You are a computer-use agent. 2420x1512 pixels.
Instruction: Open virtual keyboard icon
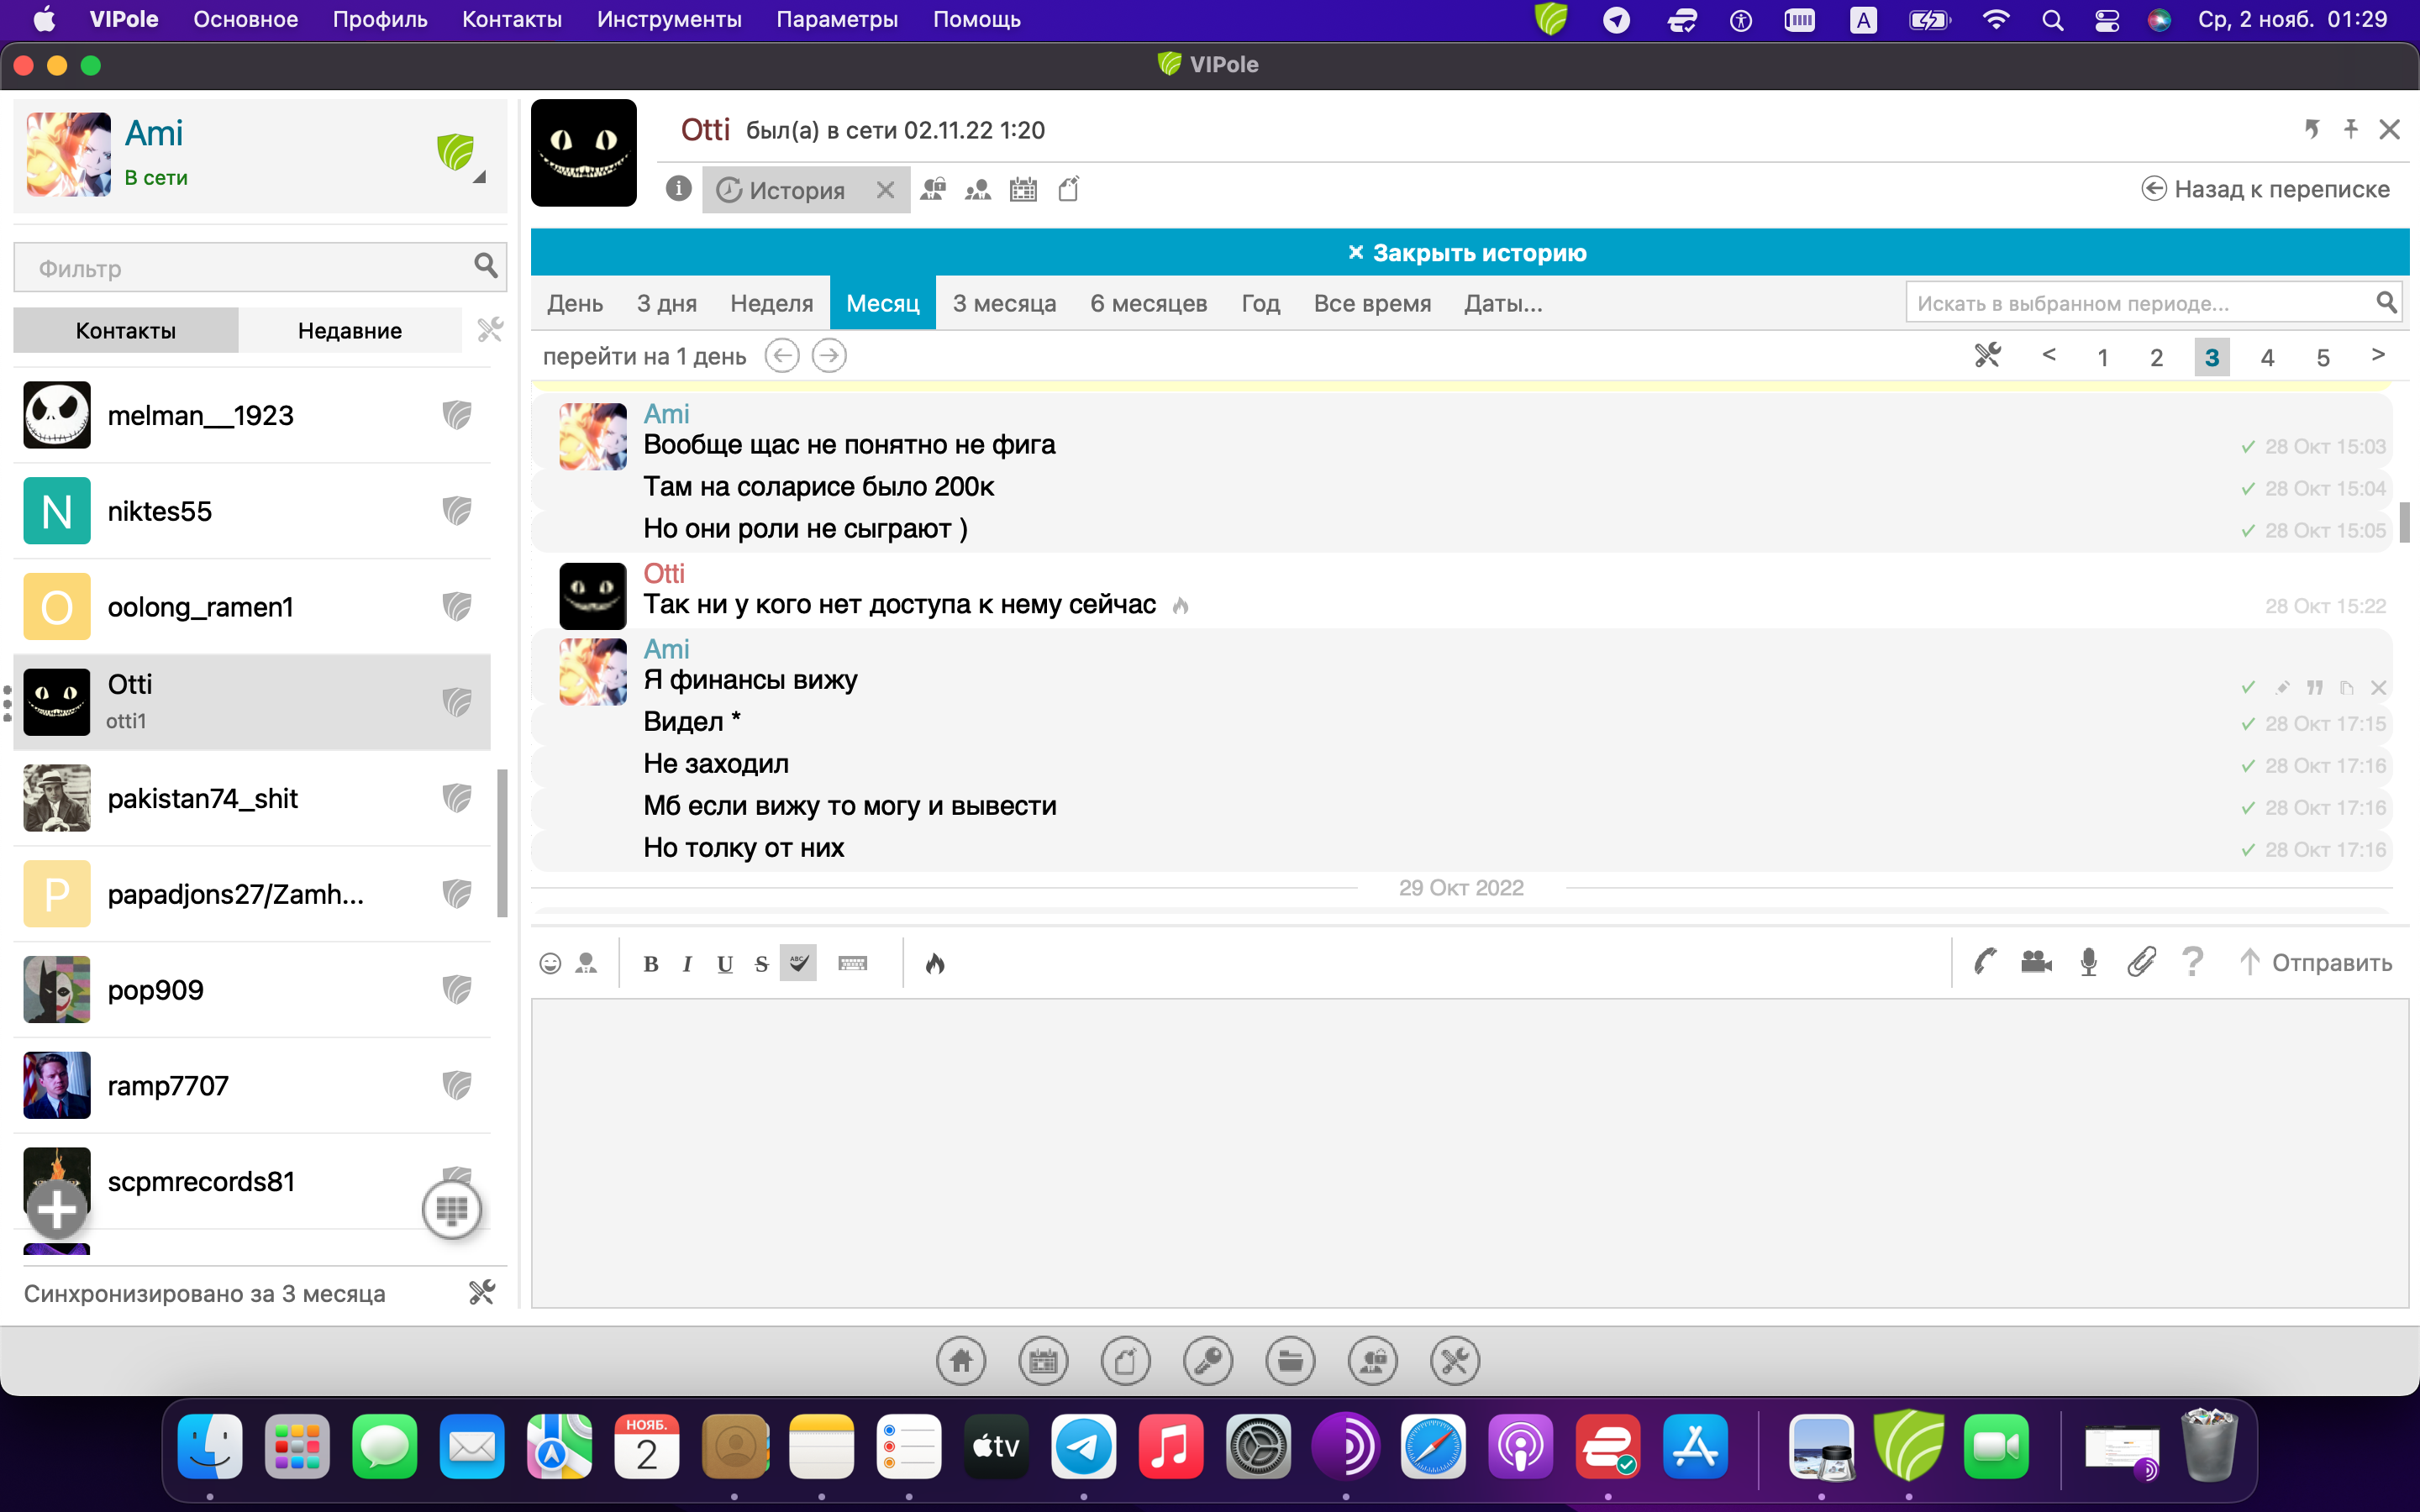click(x=853, y=963)
